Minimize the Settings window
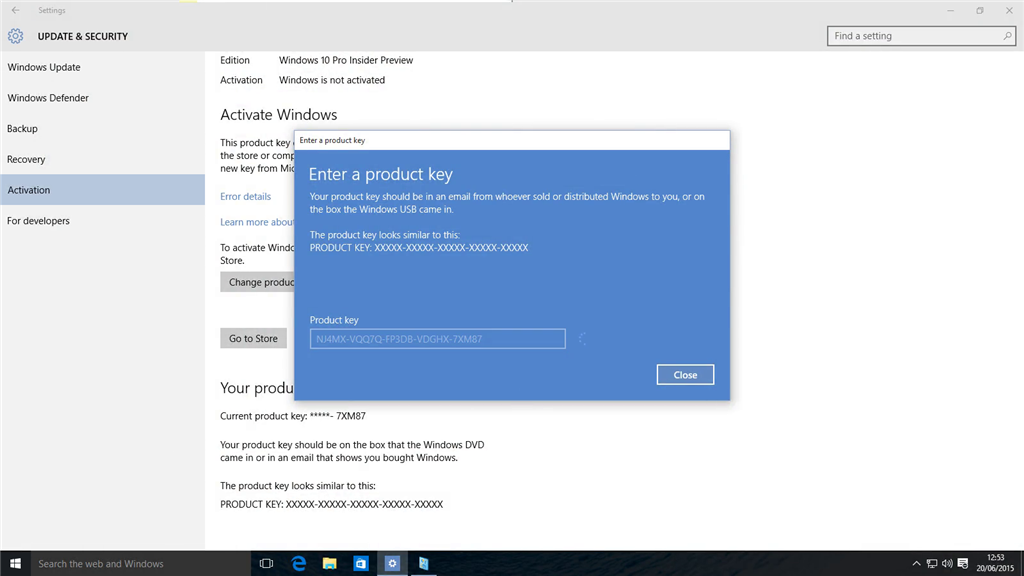Screen dimensions: 1024x576 pyautogui.click(x=950, y=10)
